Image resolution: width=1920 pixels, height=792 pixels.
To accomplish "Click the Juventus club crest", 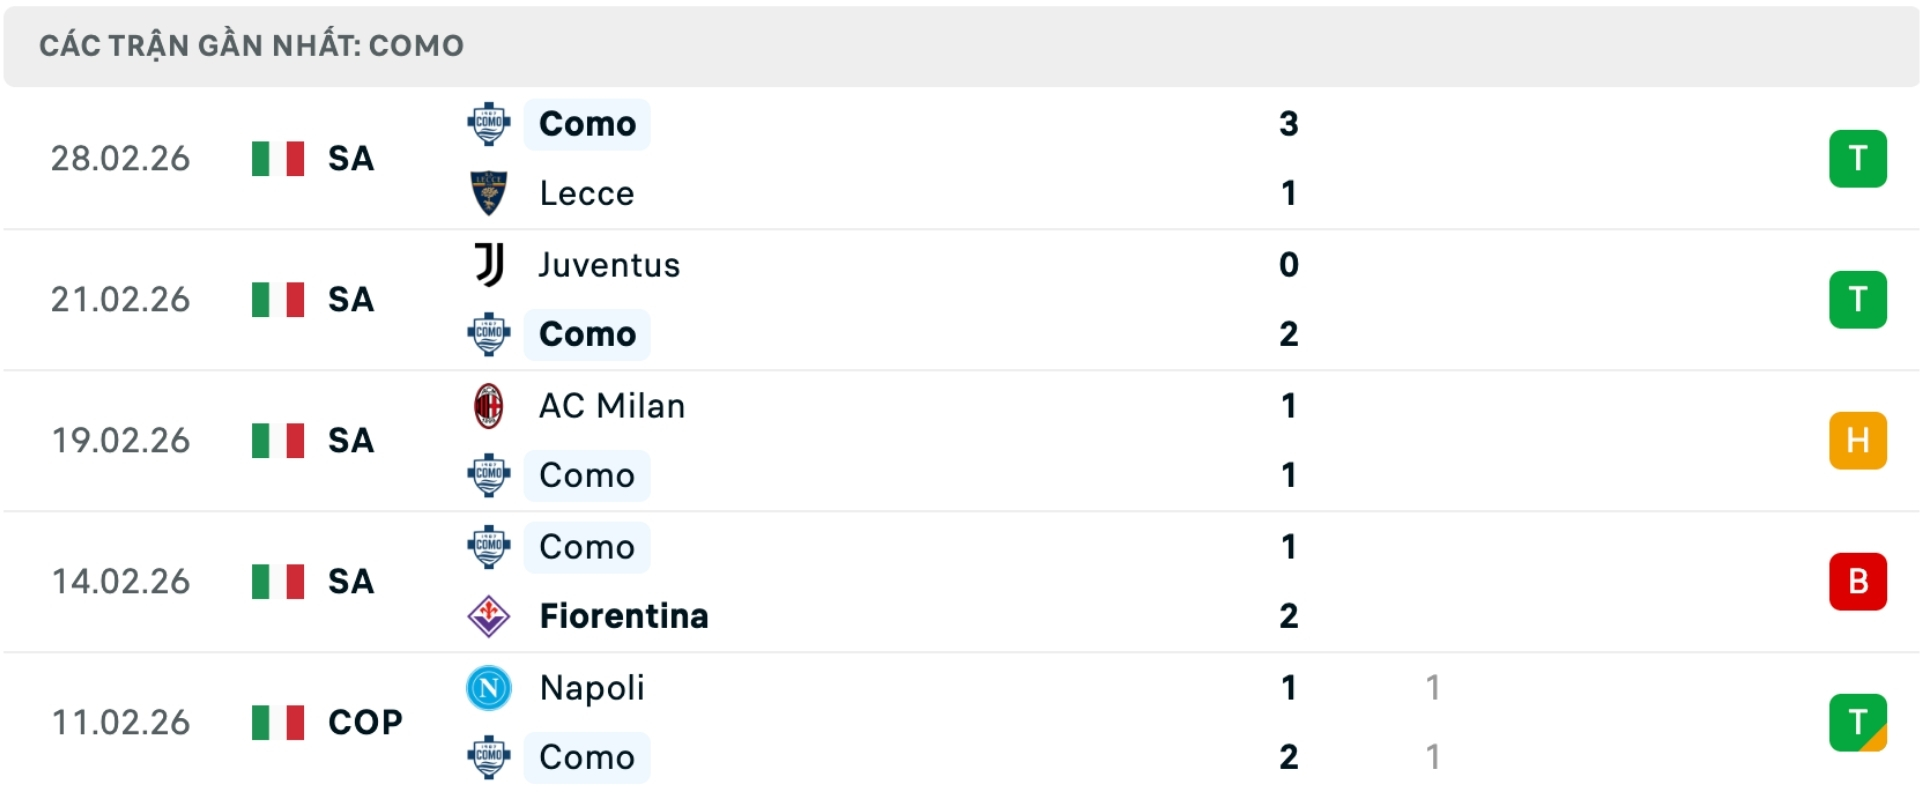I will coord(489,264).
